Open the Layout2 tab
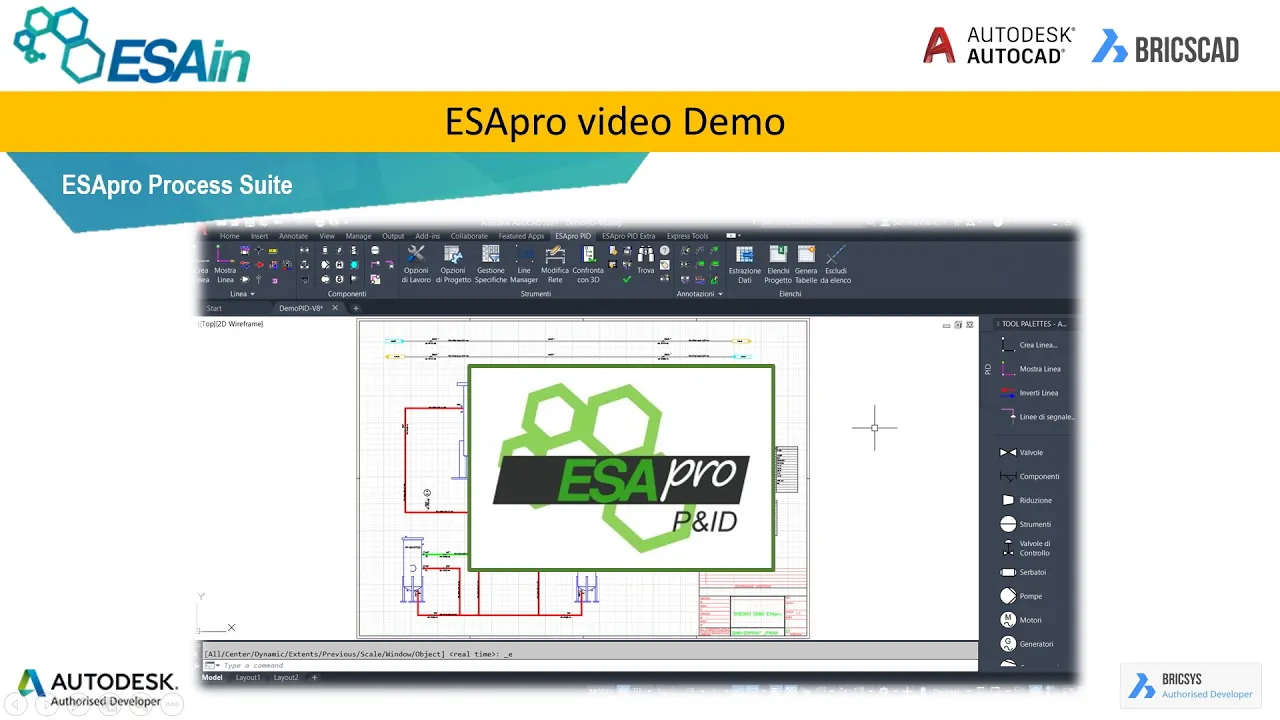The image size is (1280, 720). (x=286, y=677)
